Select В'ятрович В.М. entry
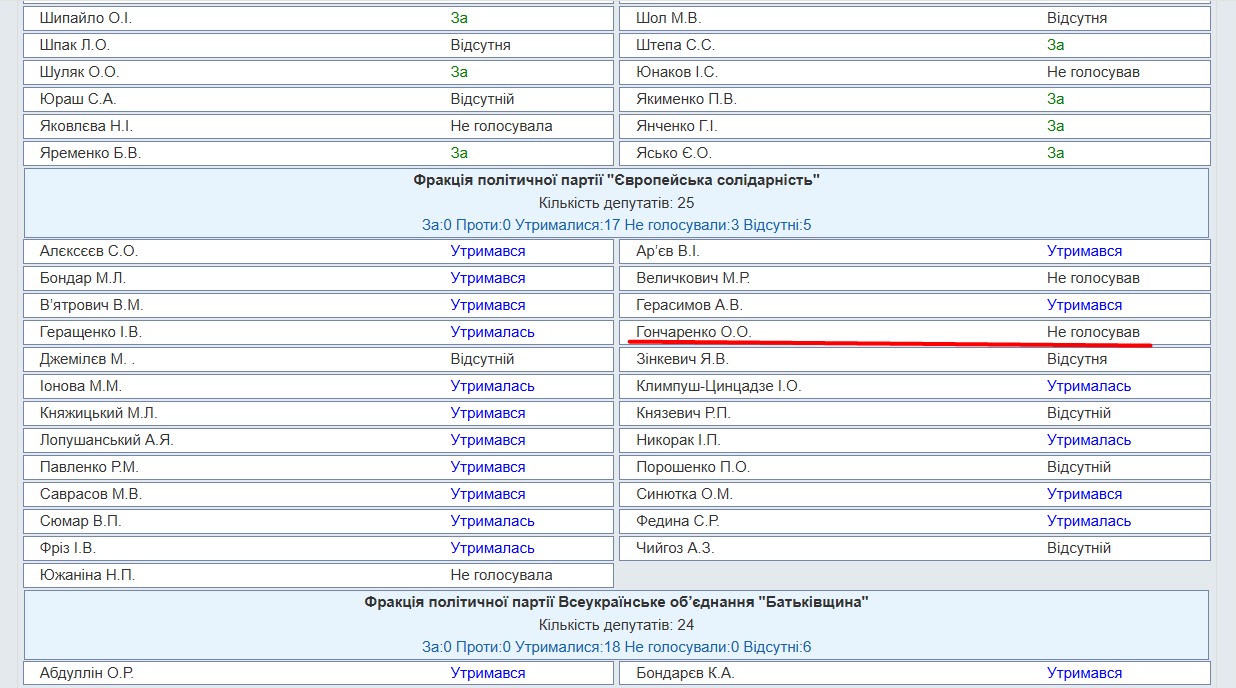1236x688 pixels. tap(91, 305)
